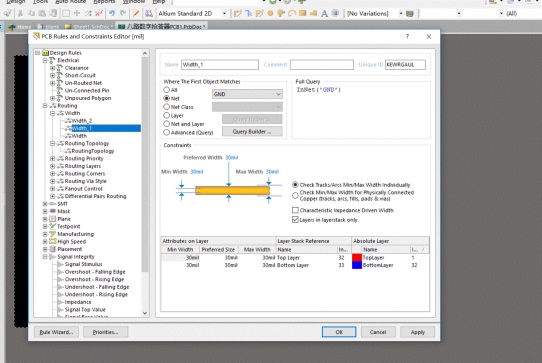The image size is (542, 363).
Task: Expand the Clearance rule node
Action: pyautogui.click(x=53, y=68)
